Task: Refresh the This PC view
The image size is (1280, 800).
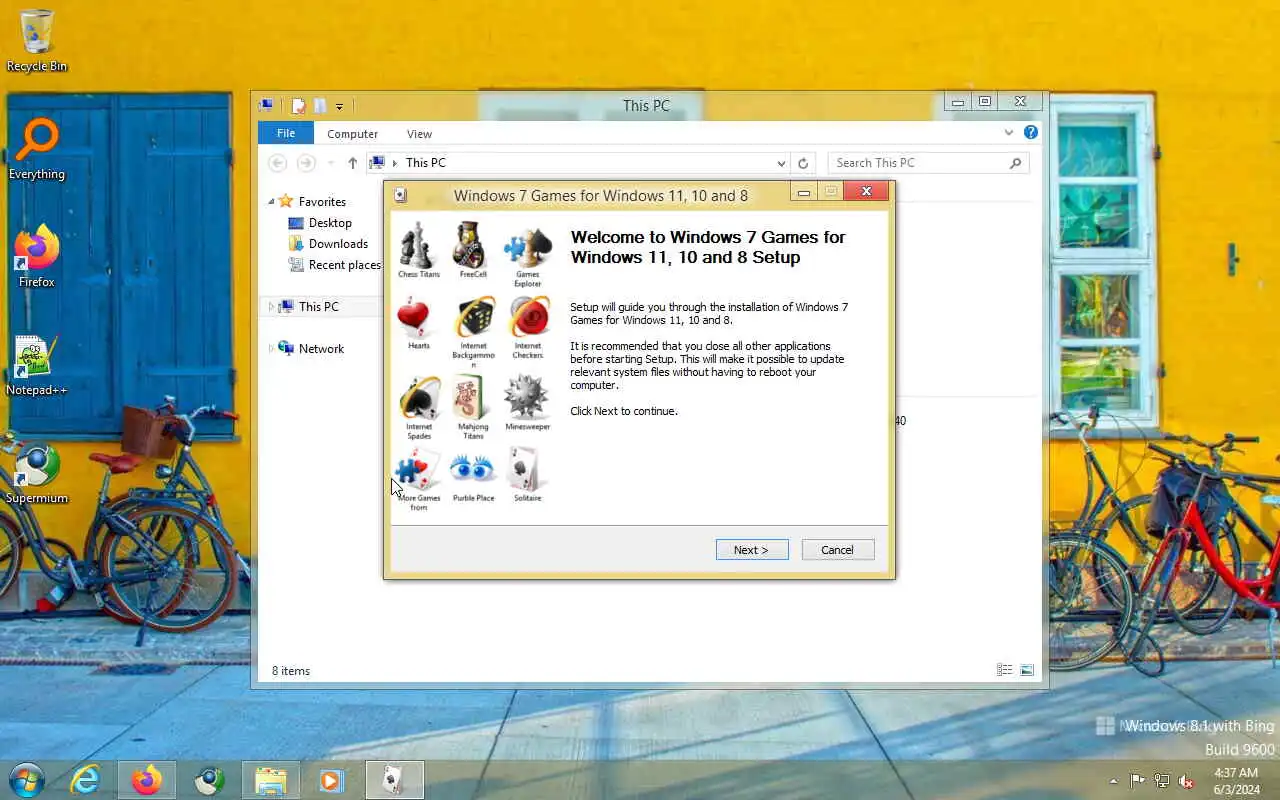Action: 803,163
